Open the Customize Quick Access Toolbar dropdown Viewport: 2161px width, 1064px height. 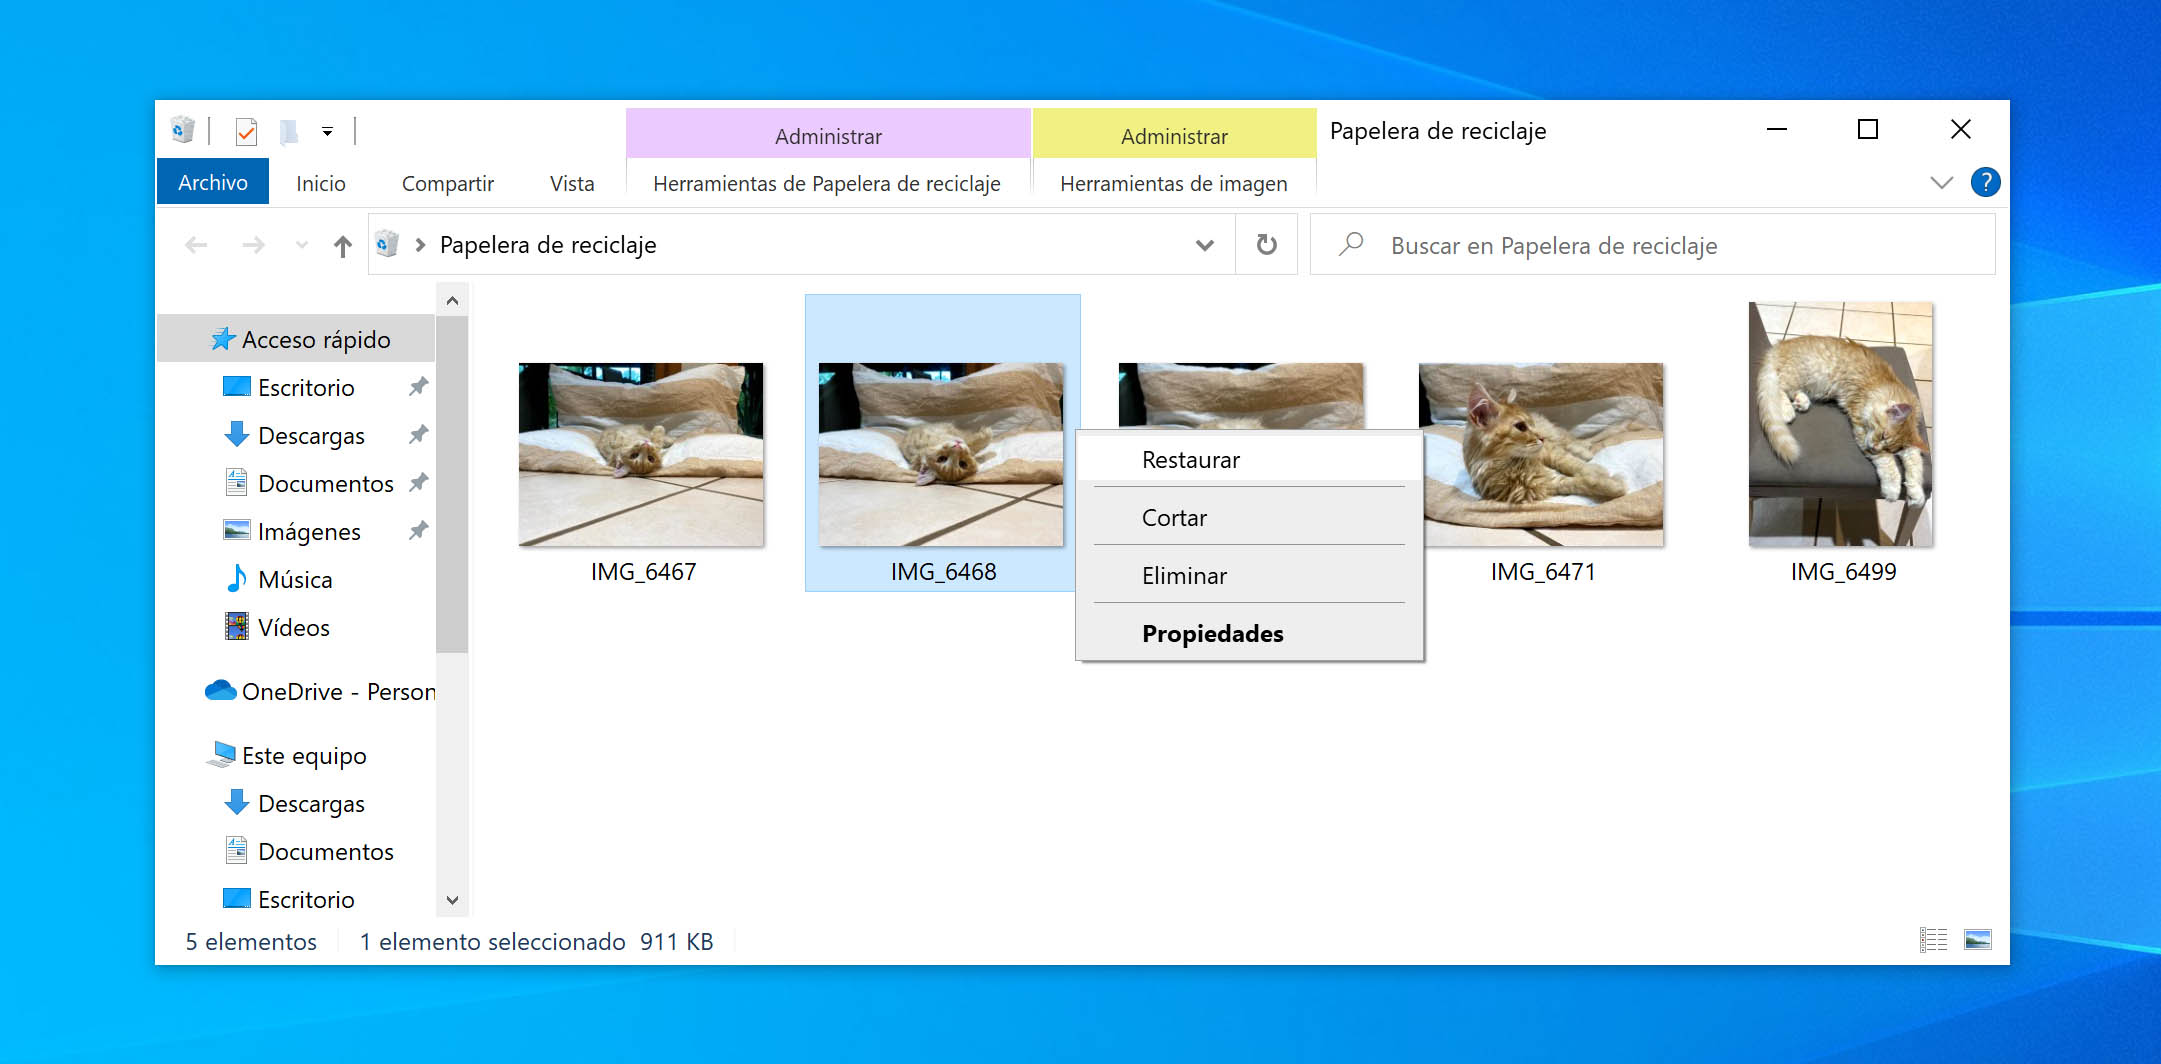coord(327,131)
